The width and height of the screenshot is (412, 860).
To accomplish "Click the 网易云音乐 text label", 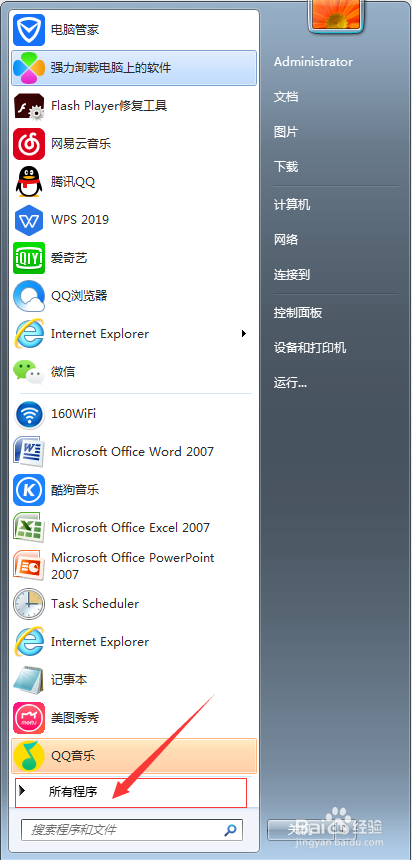I will (81, 144).
